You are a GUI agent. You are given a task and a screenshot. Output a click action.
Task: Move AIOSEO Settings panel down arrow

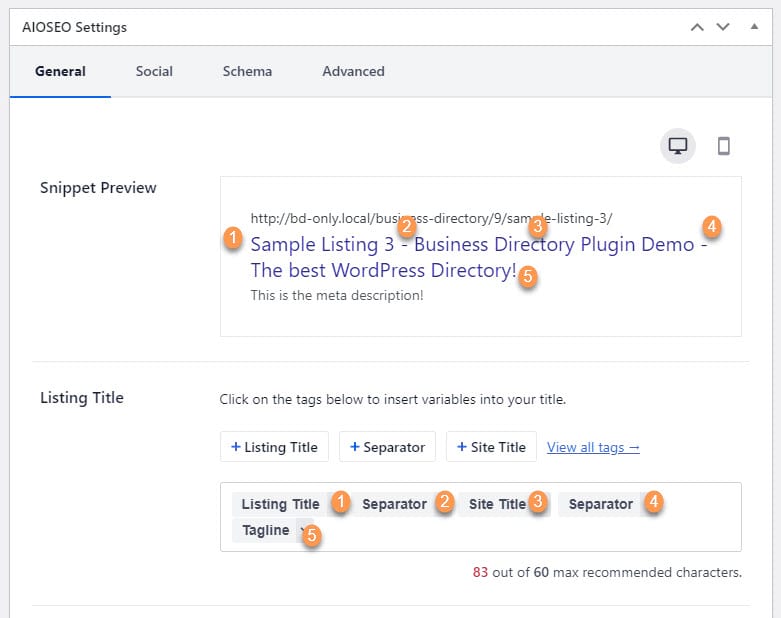(723, 27)
